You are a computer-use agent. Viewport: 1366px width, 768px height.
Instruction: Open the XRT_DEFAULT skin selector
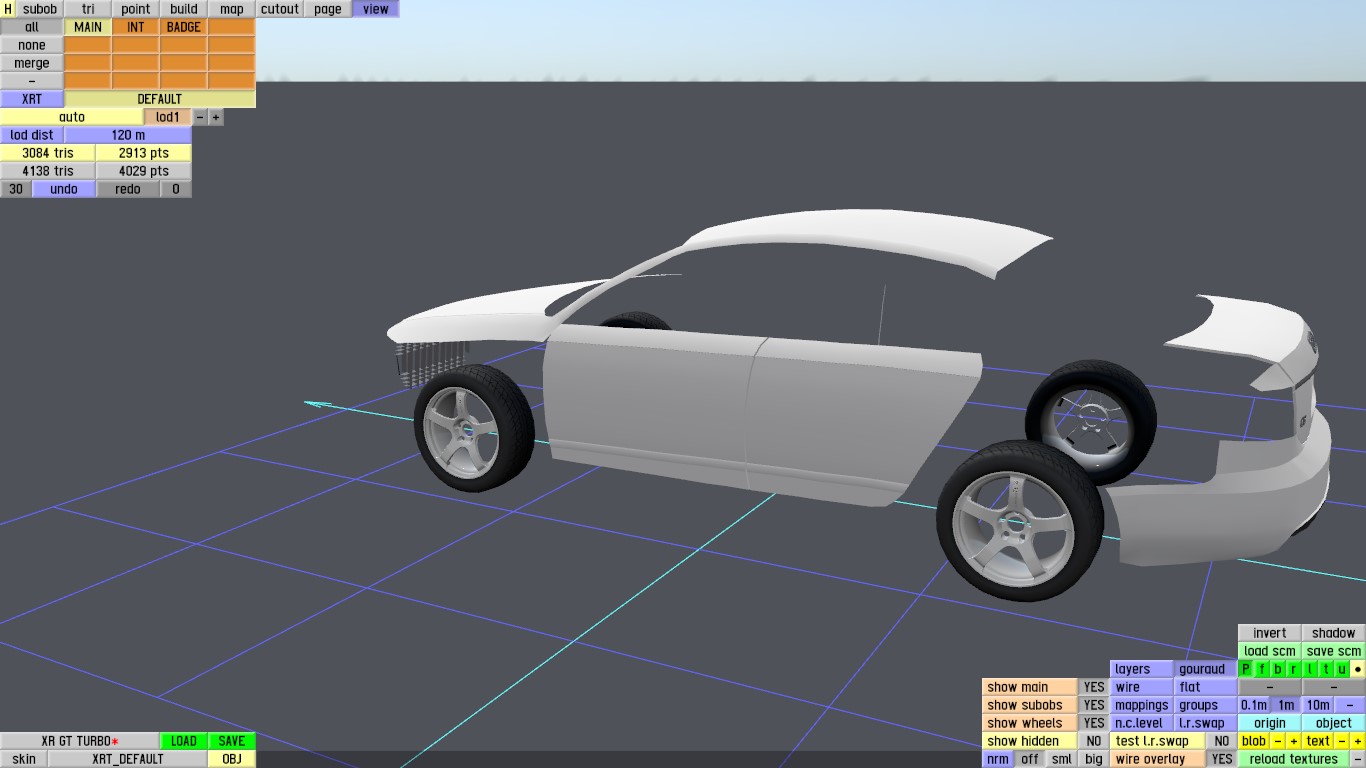pyautogui.click(x=128, y=759)
